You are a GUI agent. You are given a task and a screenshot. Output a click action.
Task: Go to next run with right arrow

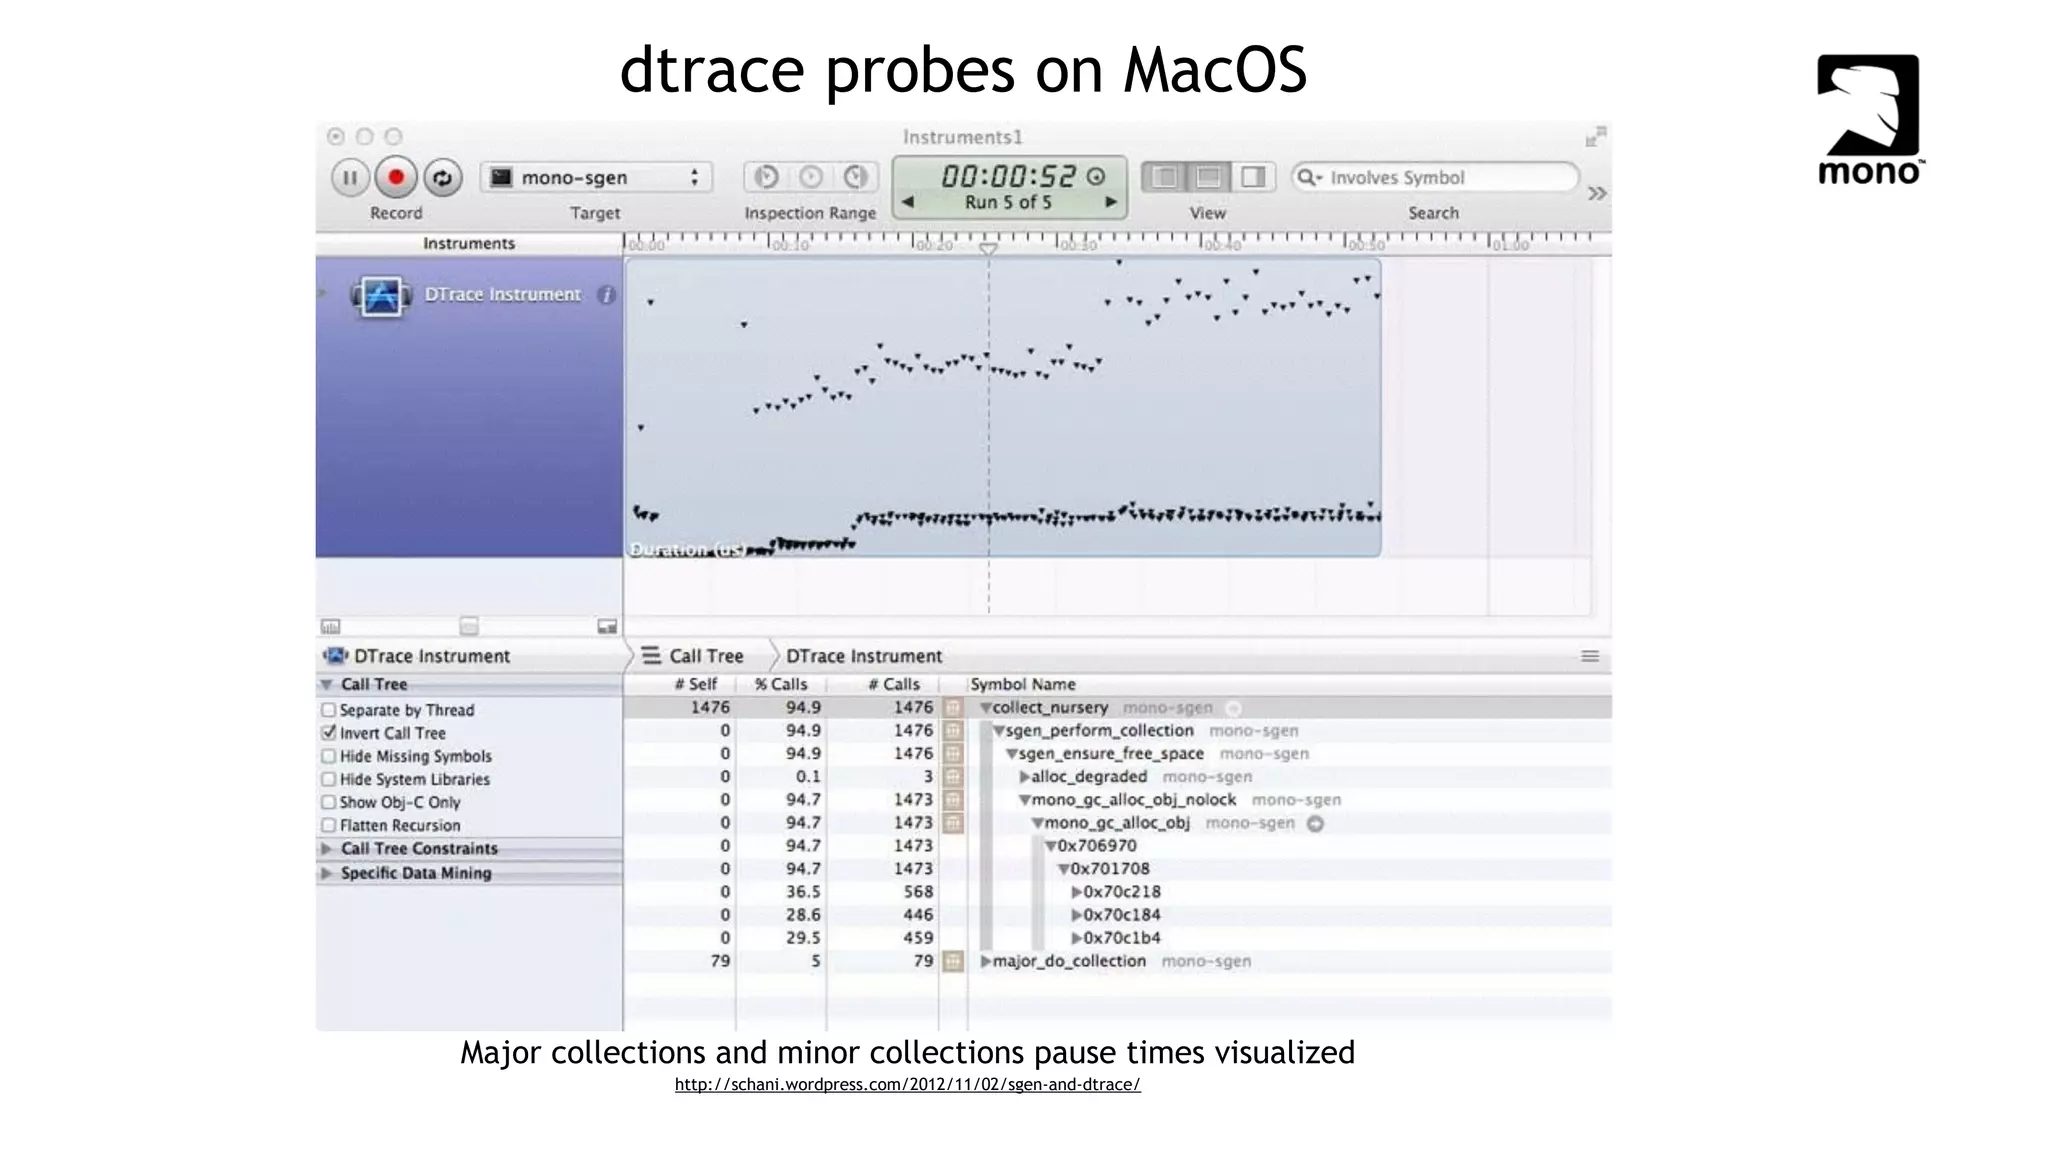point(1110,202)
